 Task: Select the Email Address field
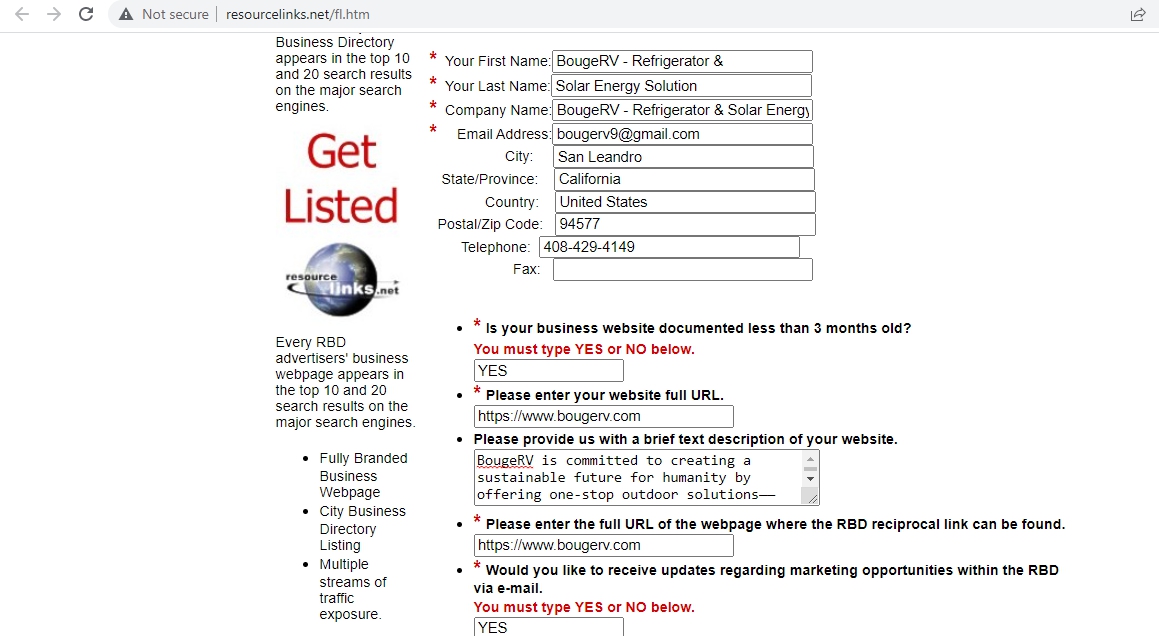[x=682, y=134]
